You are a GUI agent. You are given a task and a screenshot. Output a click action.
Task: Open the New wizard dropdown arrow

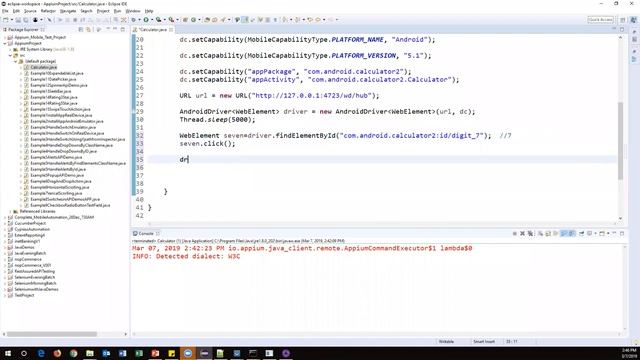(11, 20)
